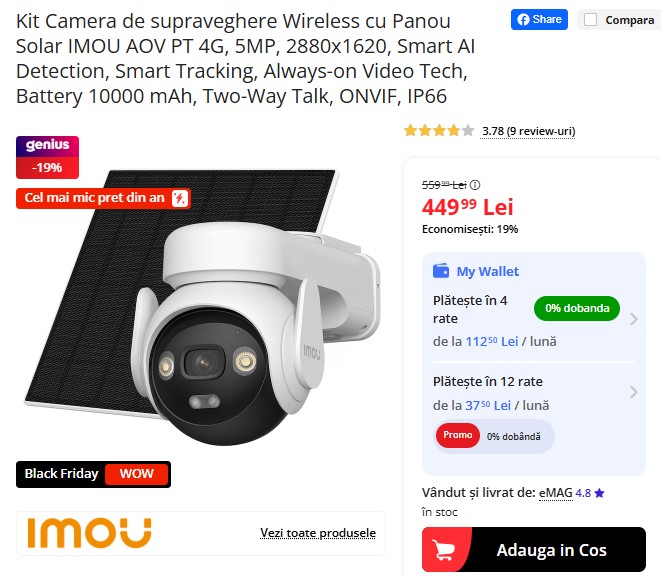Click the IMOU brand logo
The height and width of the screenshot is (576, 661).
point(89,533)
